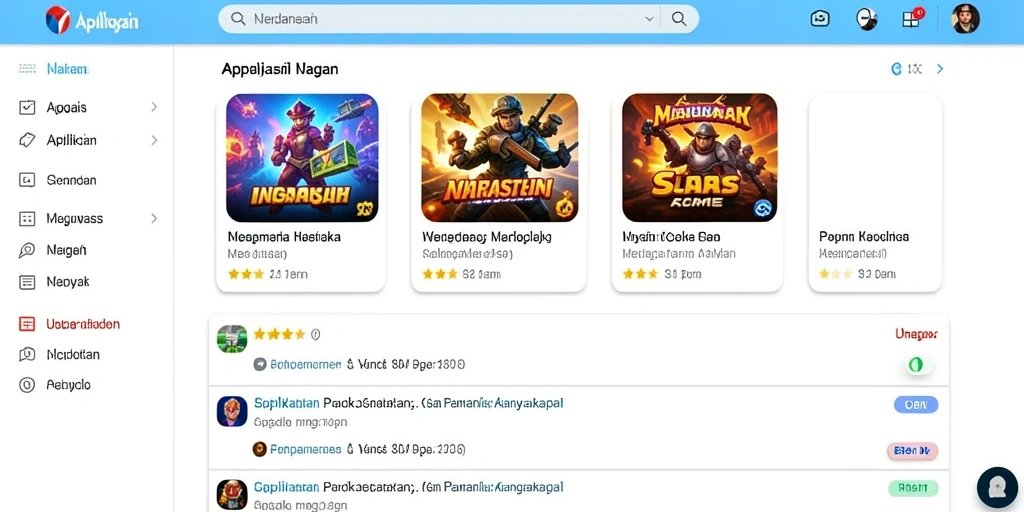Select the Sennoan sidebar icon
This screenshot has width=1024, height=512.
(27, 180)
